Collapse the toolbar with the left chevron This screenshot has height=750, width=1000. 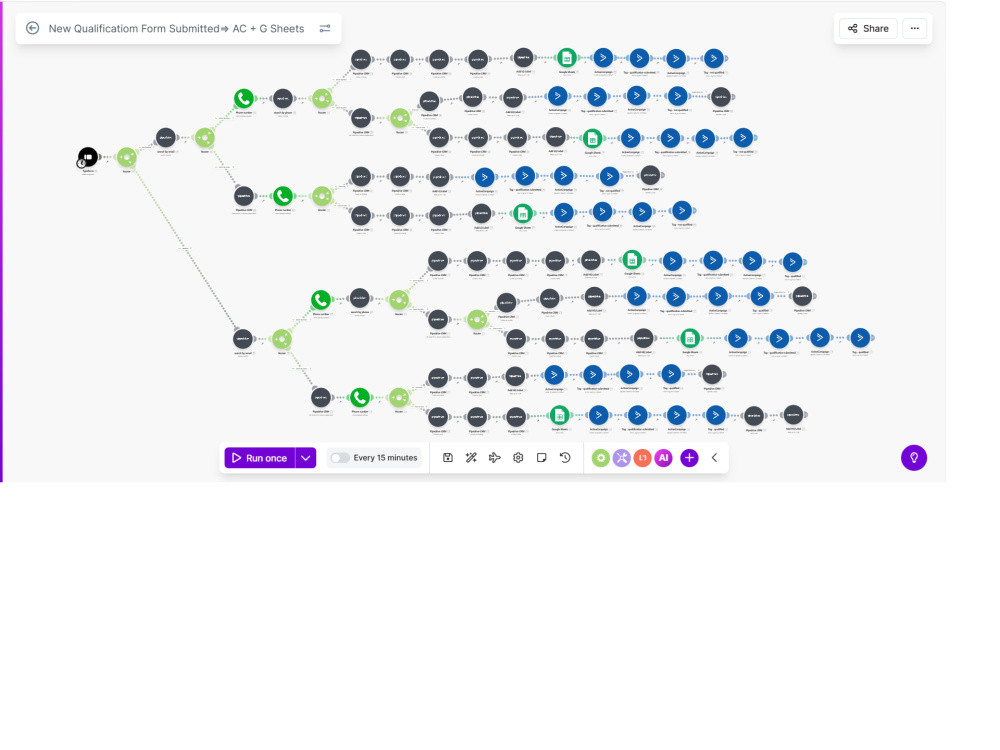(714, 458)
